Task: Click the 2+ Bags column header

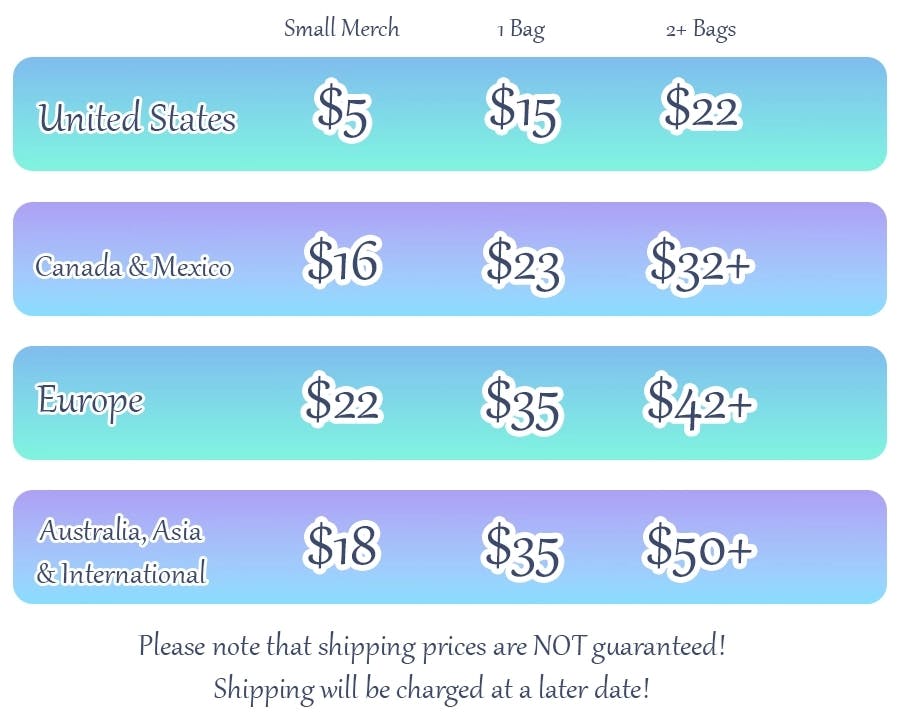Action: pos(700,29)
